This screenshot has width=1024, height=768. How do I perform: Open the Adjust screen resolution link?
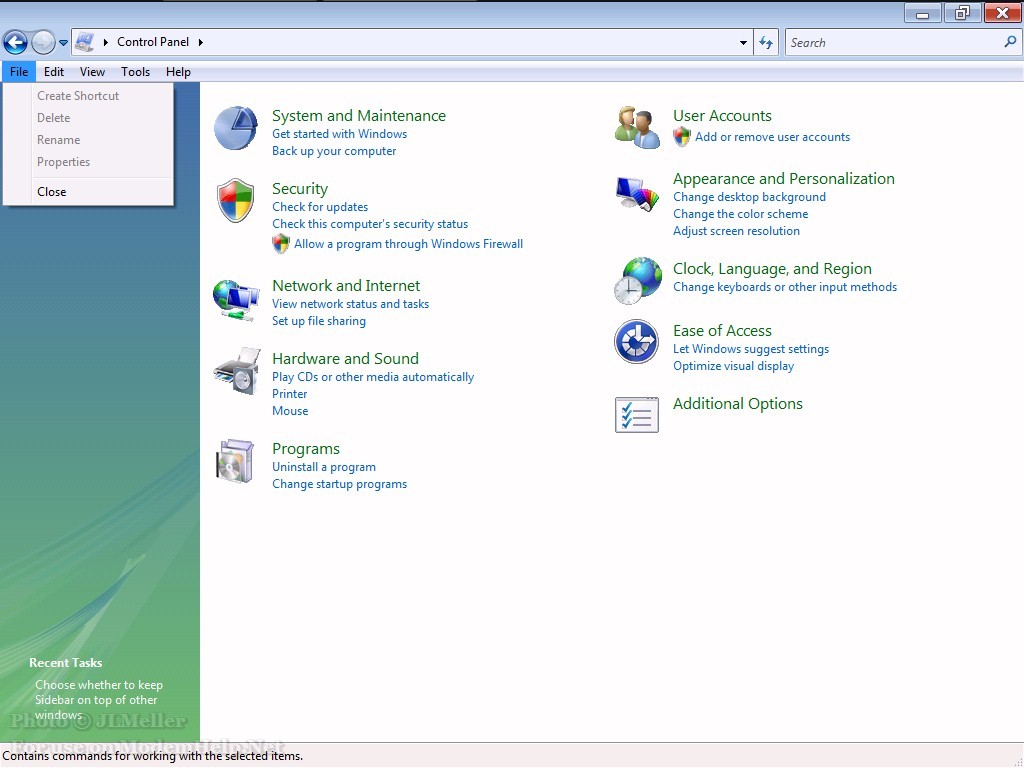coord(736,231)
